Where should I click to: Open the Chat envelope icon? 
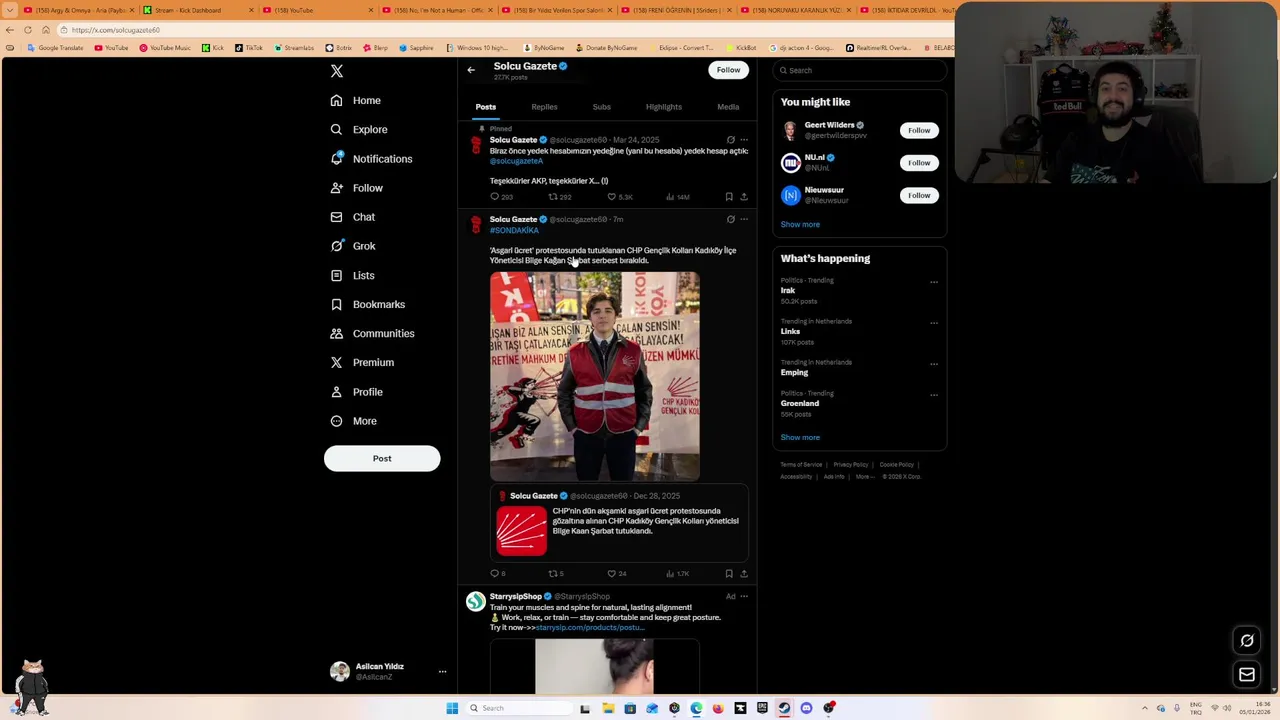(336, 217)
